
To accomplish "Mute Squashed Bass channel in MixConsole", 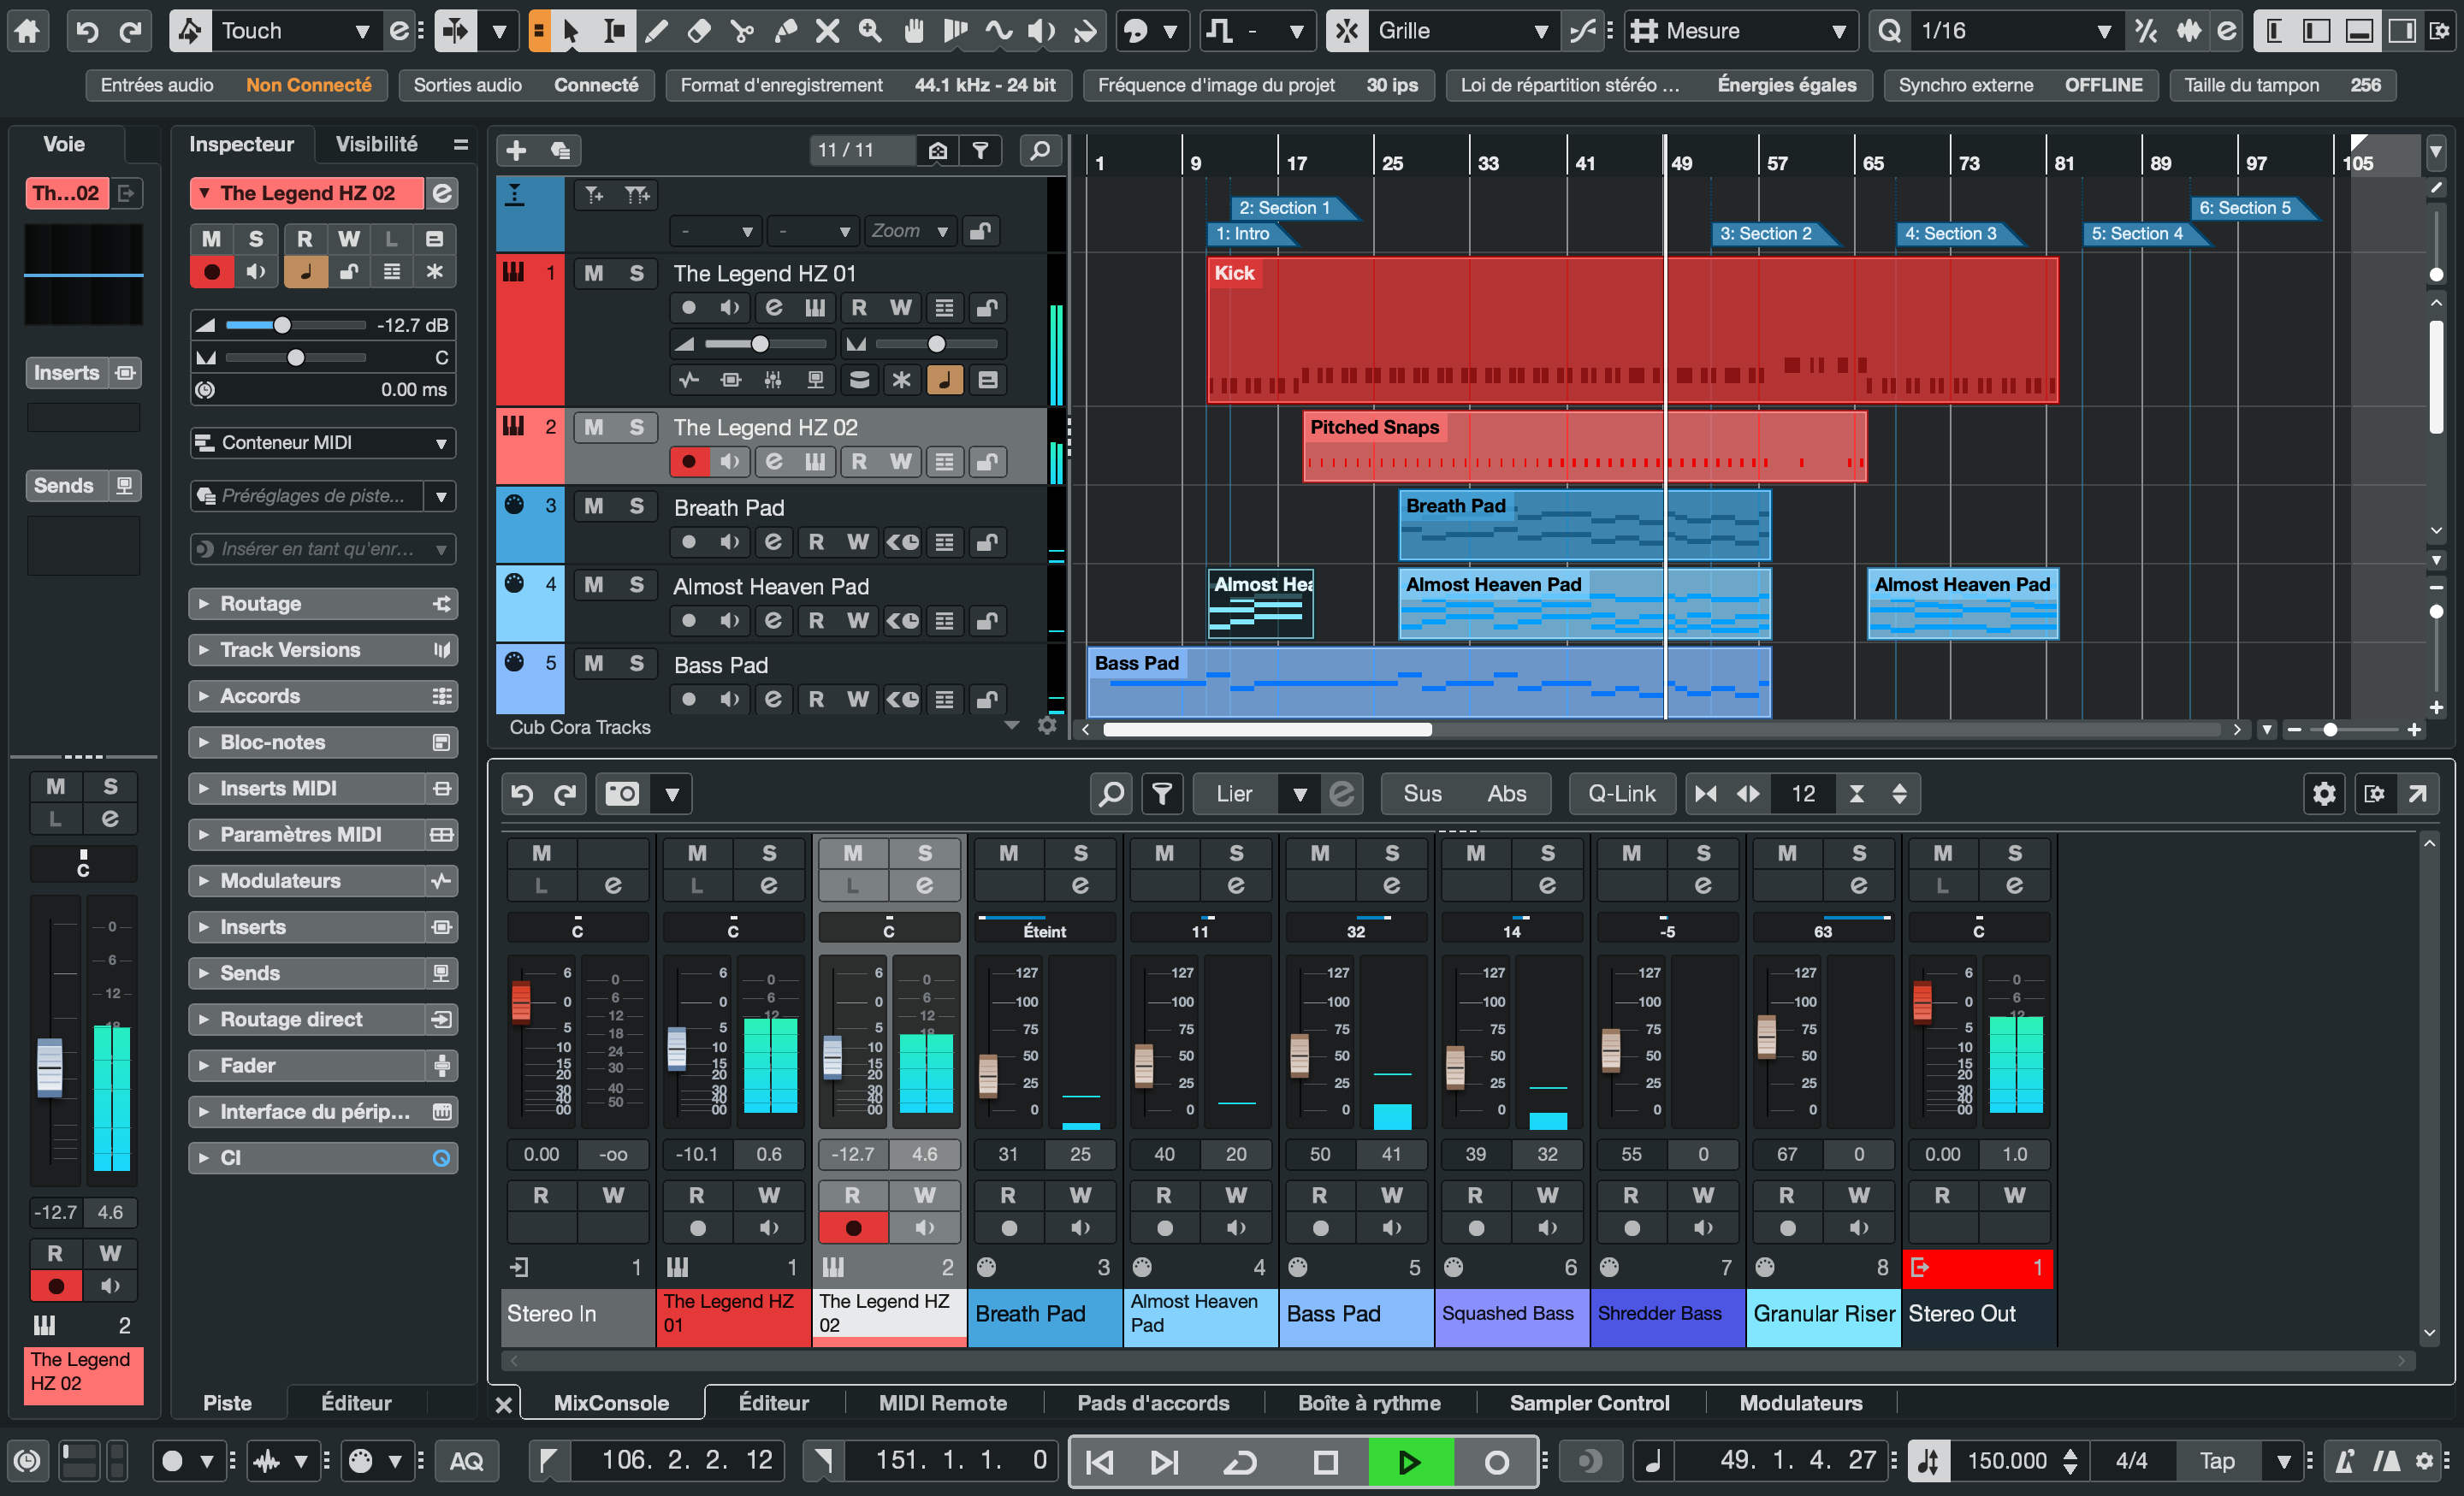I will coord(1475,853).
